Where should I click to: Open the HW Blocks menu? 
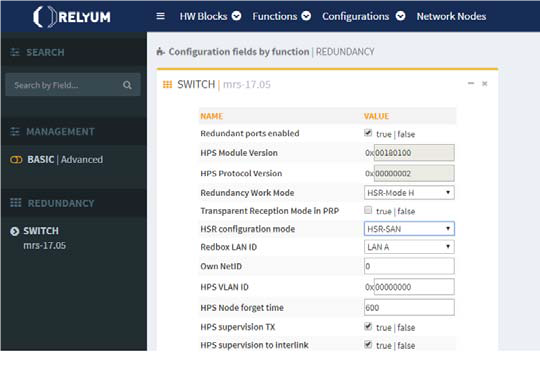point(210,16)
